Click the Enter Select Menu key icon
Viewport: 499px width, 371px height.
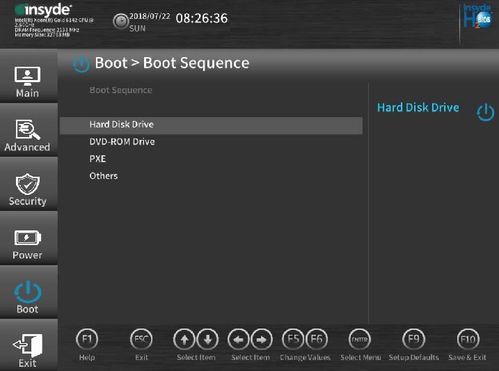tap(360, 340)
